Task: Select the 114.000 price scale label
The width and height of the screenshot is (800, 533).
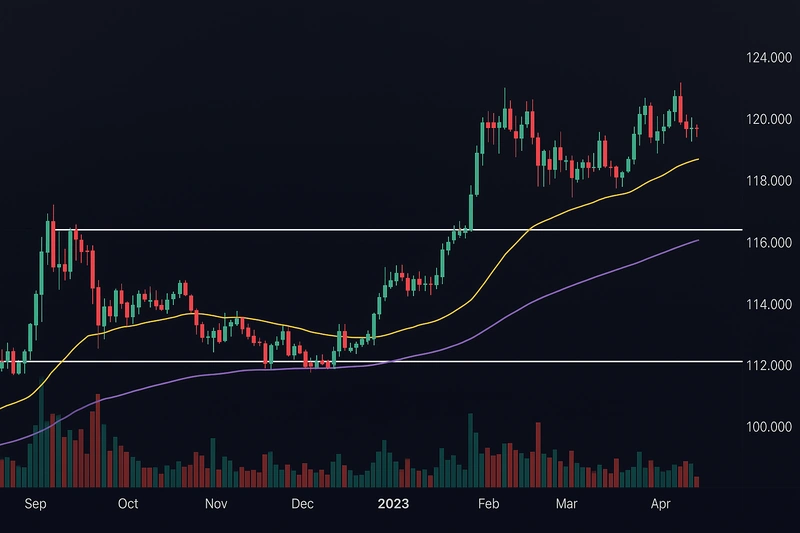Action: [x=769, y=304]
